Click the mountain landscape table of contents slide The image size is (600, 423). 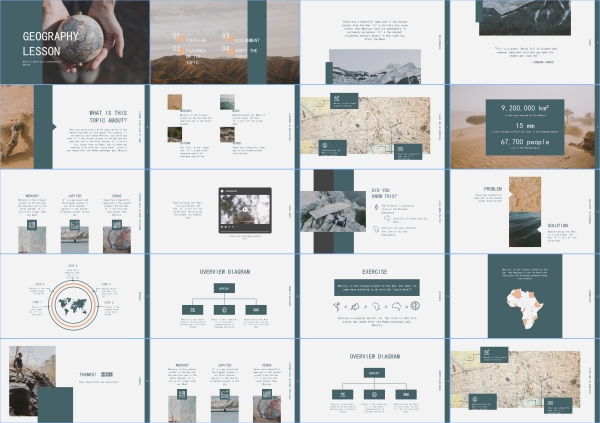coord(224,41)
